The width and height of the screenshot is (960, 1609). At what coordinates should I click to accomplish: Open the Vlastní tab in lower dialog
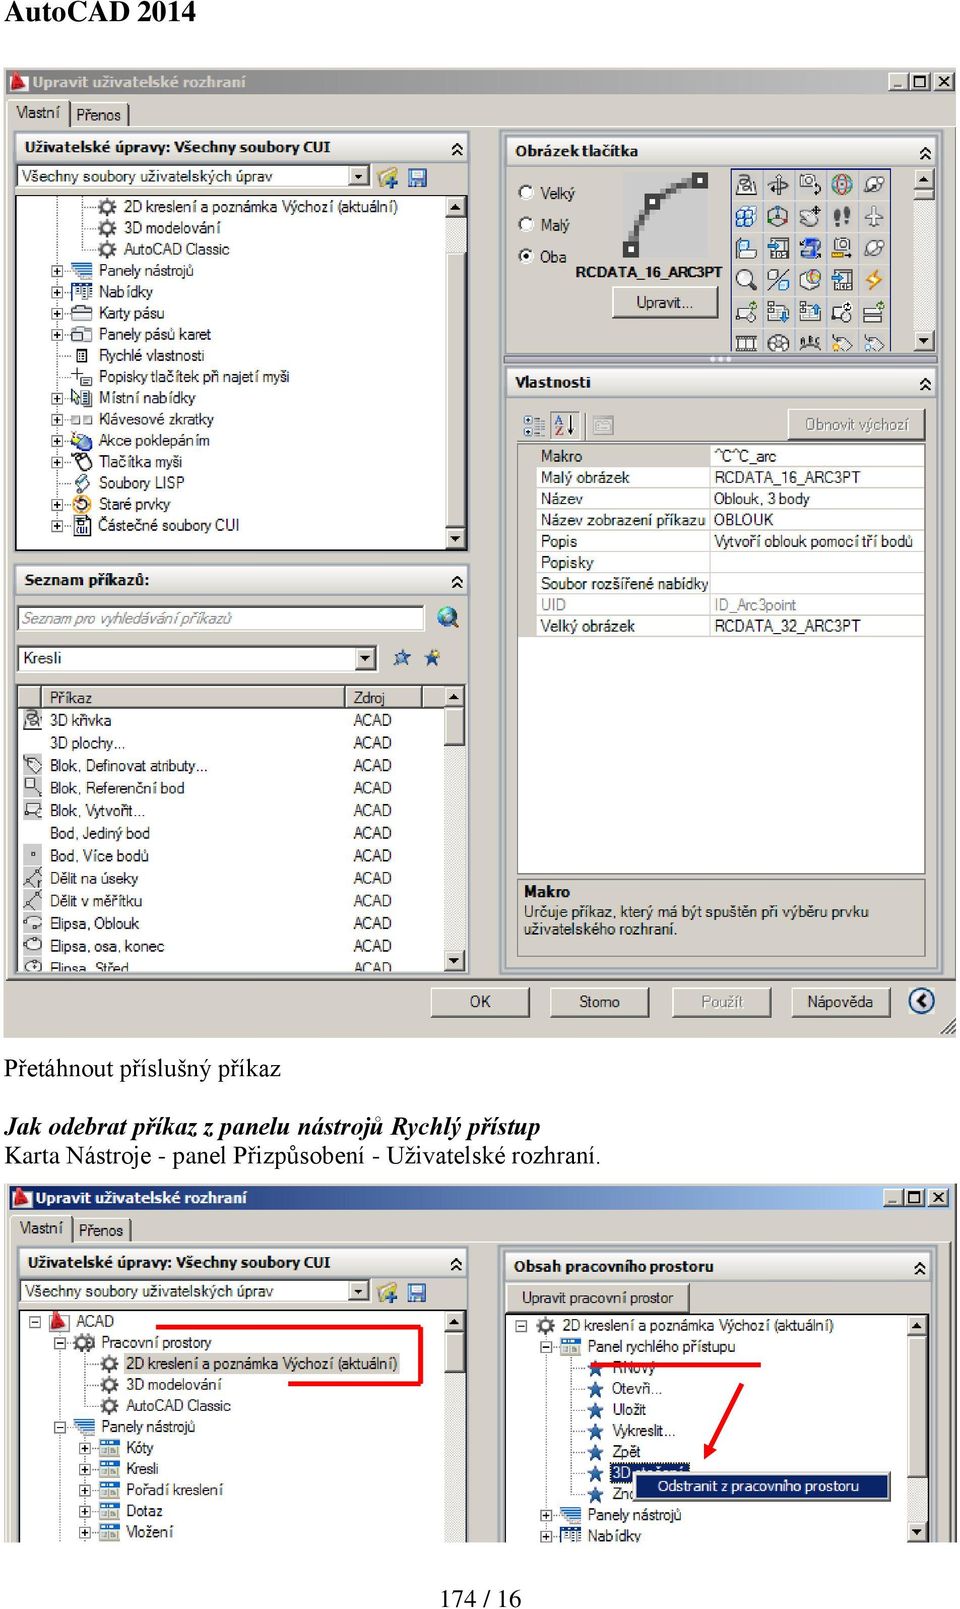pyautogui.click(x=41, y=1229)
